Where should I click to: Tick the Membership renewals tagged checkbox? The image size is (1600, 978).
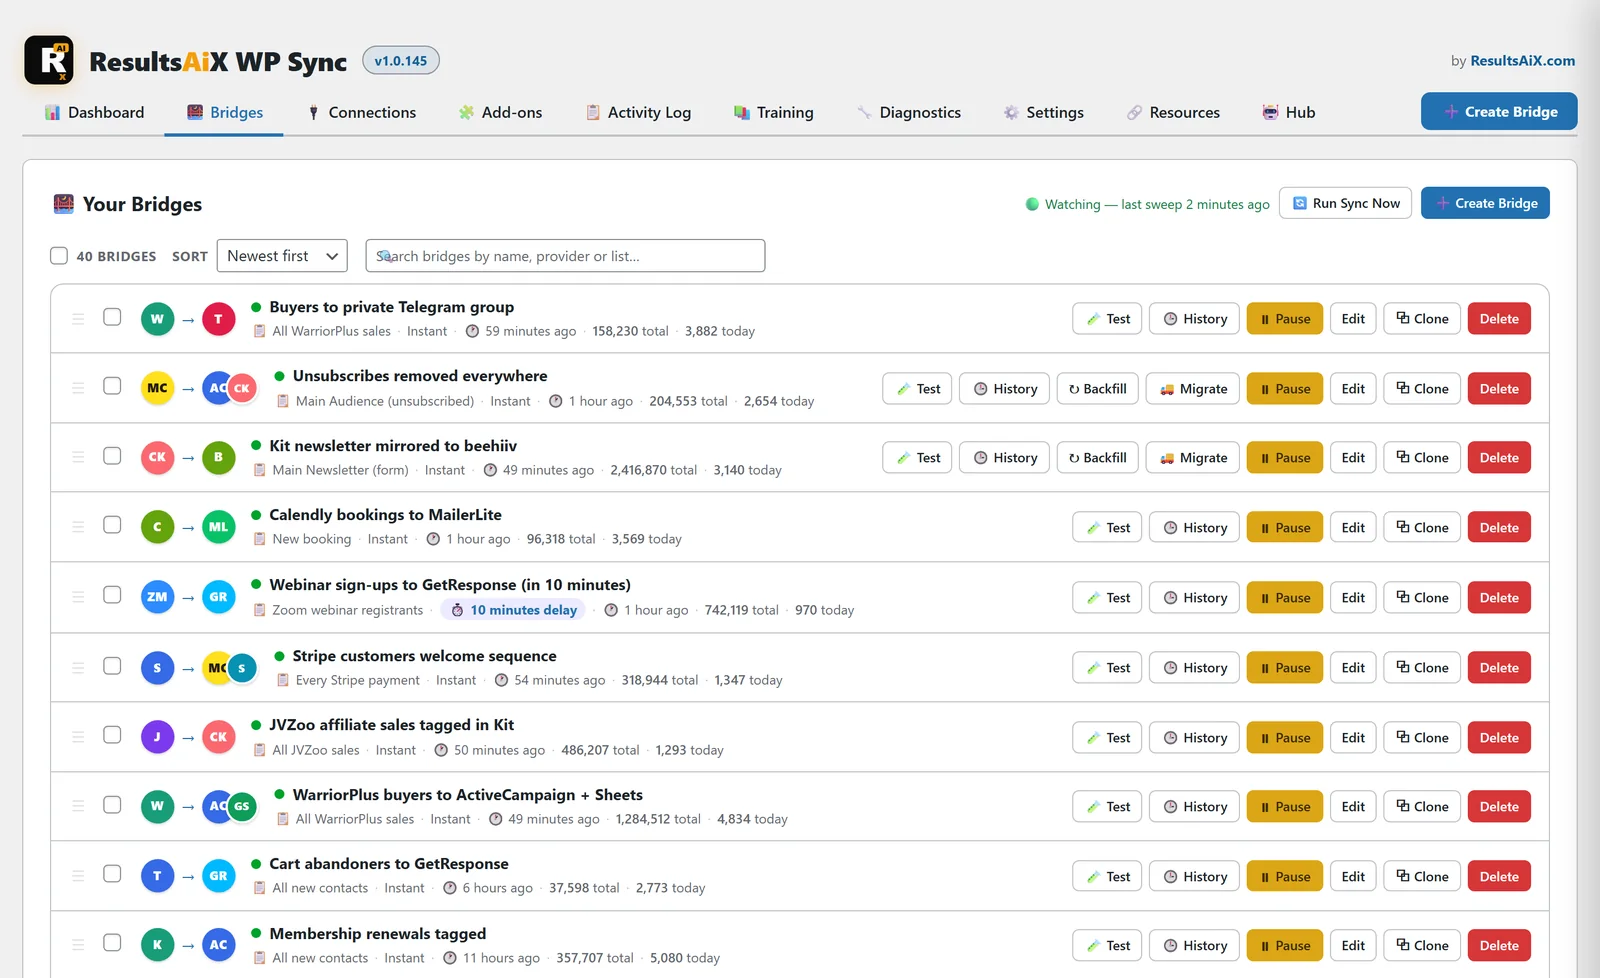coord(112,943)
